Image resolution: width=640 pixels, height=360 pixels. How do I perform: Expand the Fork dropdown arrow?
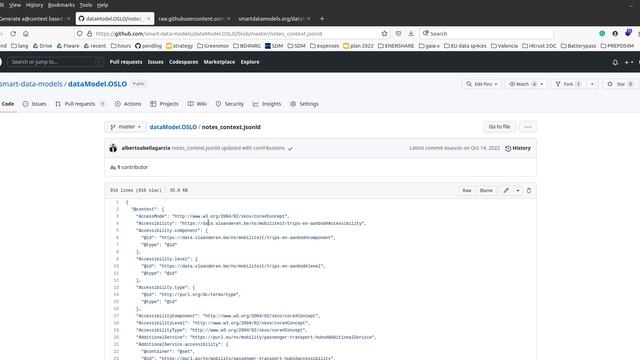(592, 84)
